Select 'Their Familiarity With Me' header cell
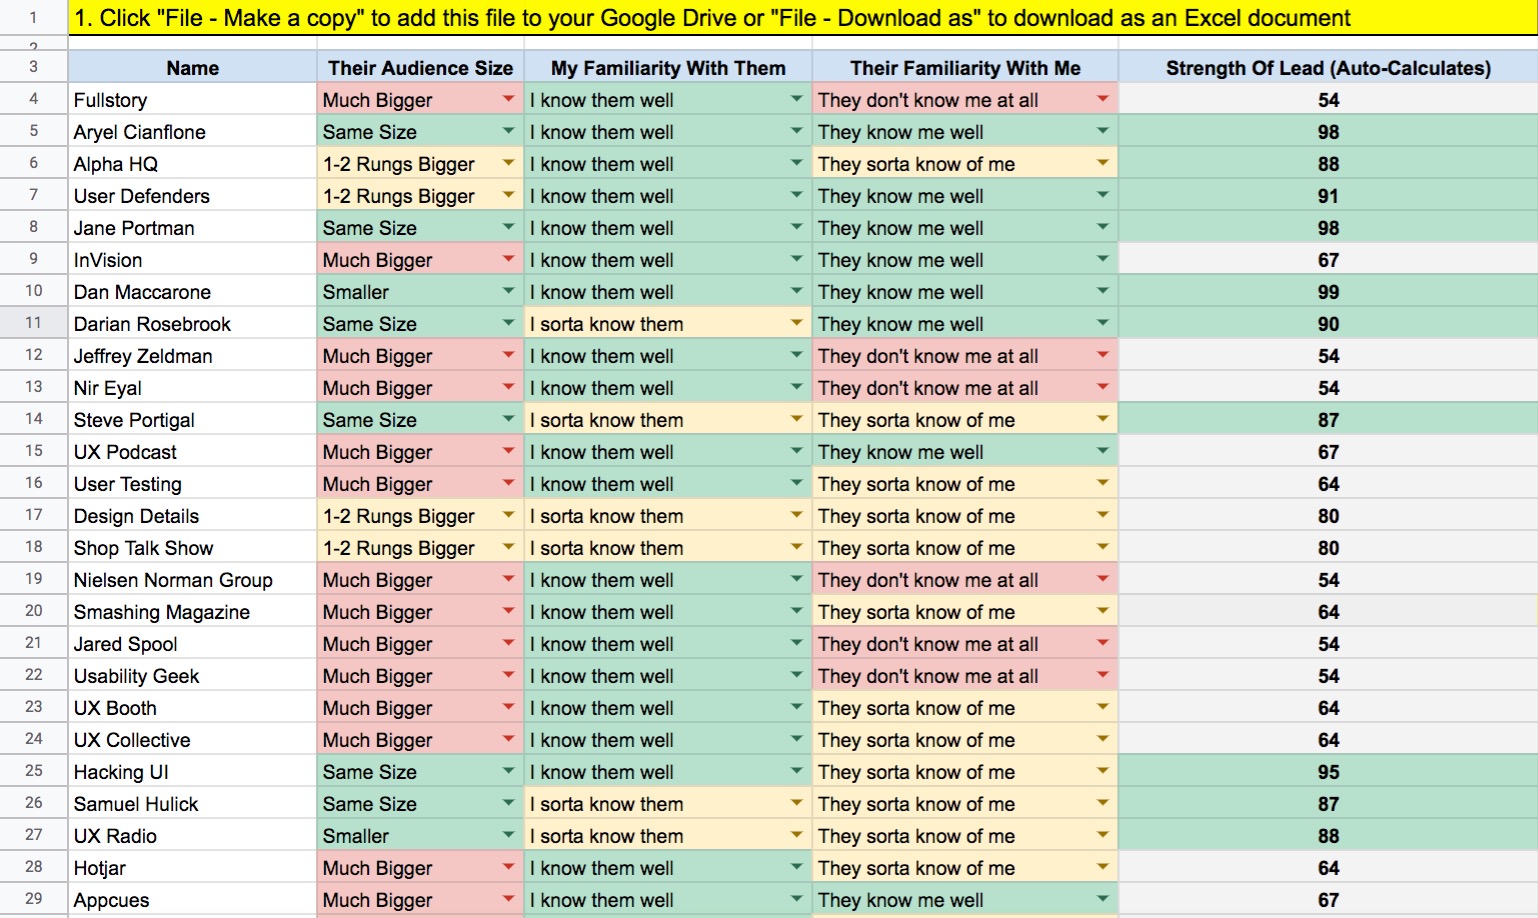This screenshot has width=1538, height=918. tap(965, 67)
